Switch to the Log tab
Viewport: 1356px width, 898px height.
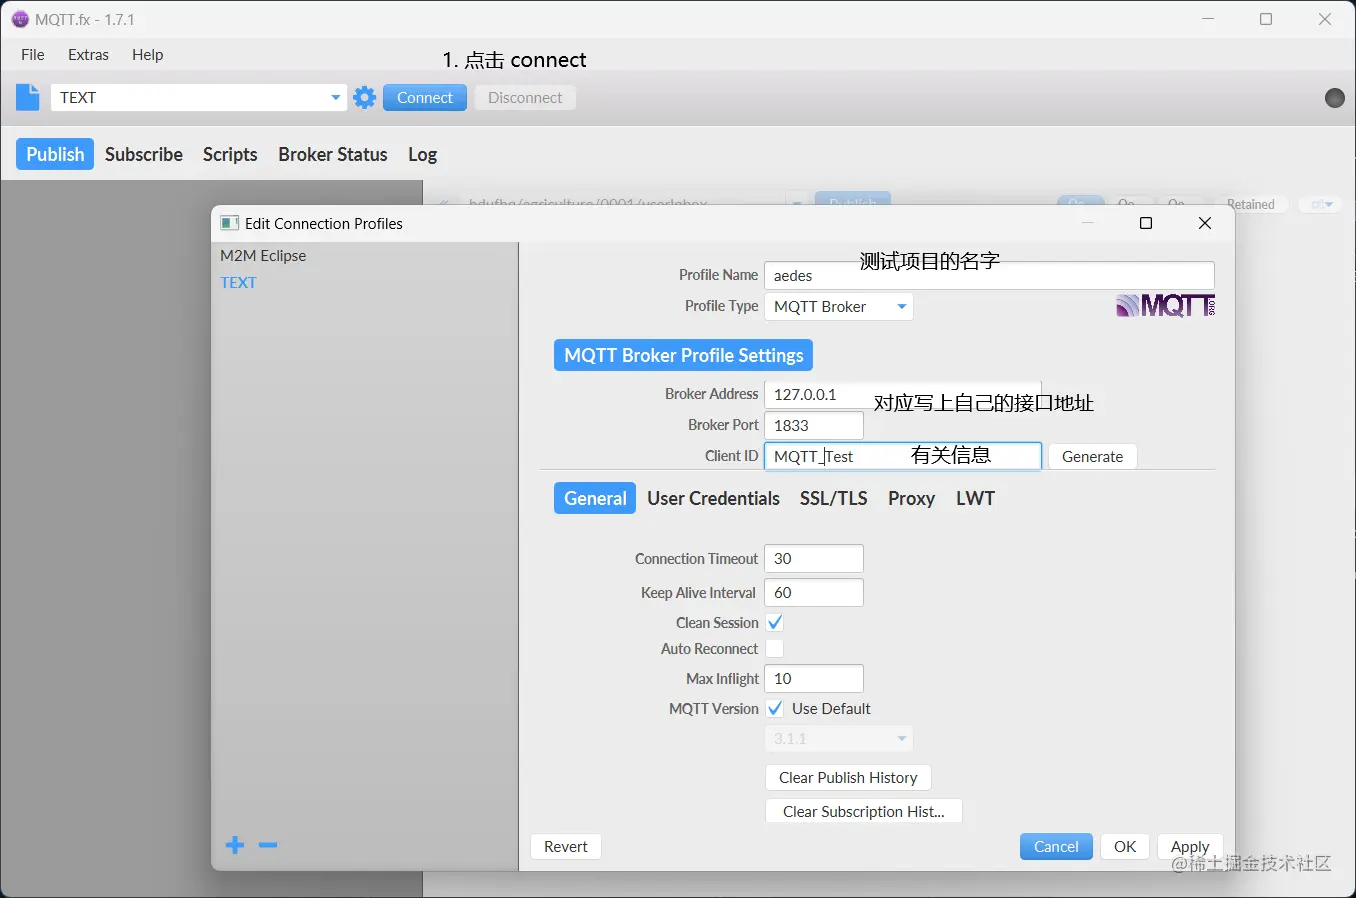tap(422, 154)
